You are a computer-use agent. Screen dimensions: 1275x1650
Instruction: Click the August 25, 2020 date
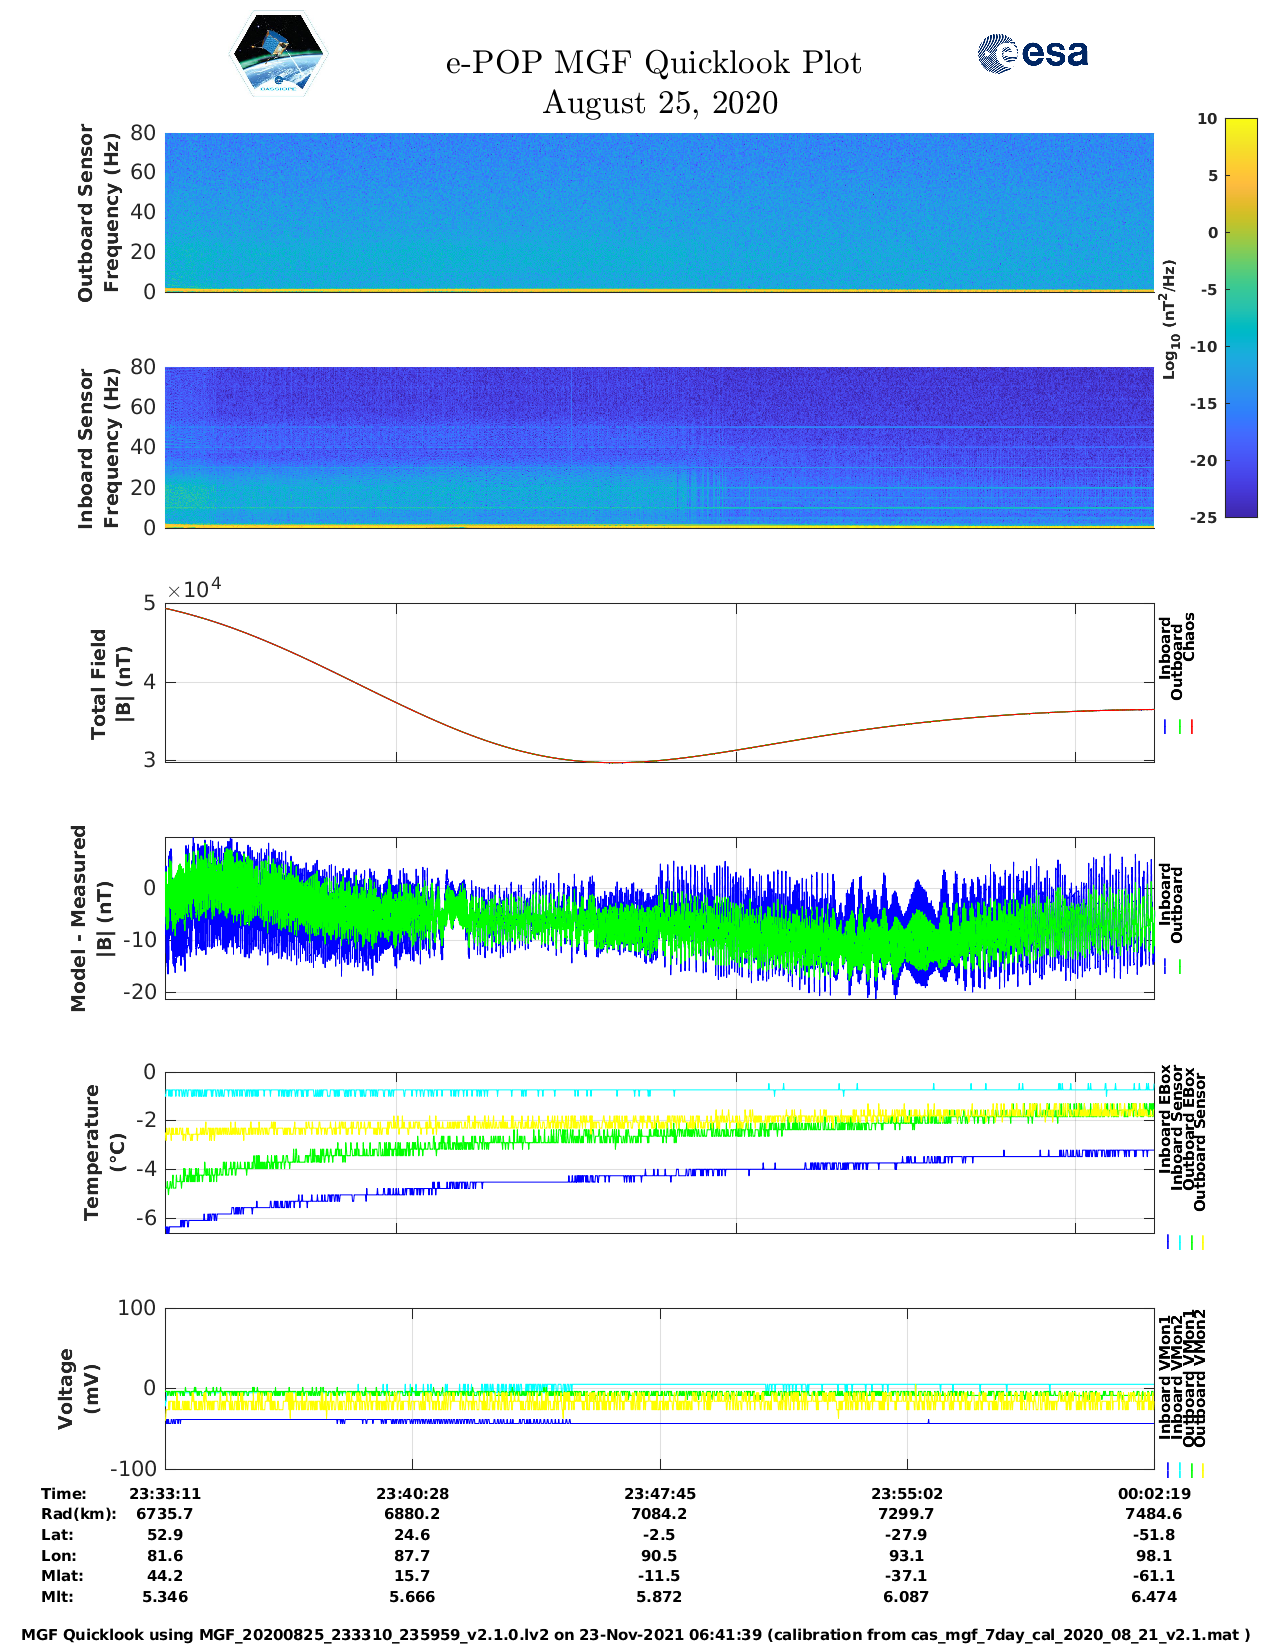tap(660, 103)
